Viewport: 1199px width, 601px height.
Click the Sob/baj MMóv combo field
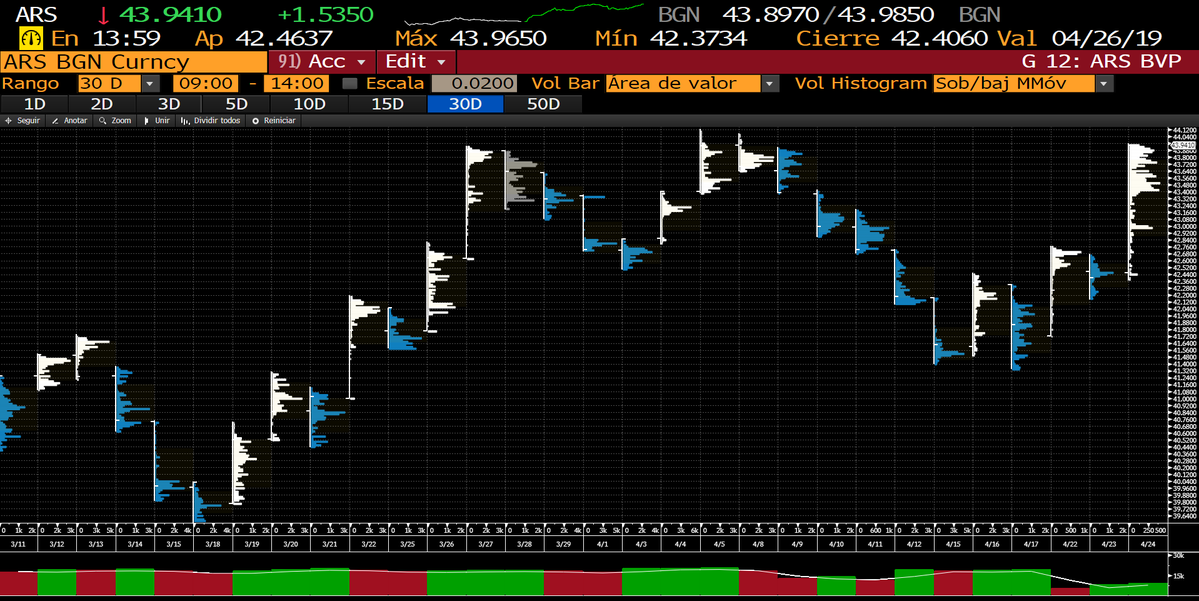coord(1014,83)
